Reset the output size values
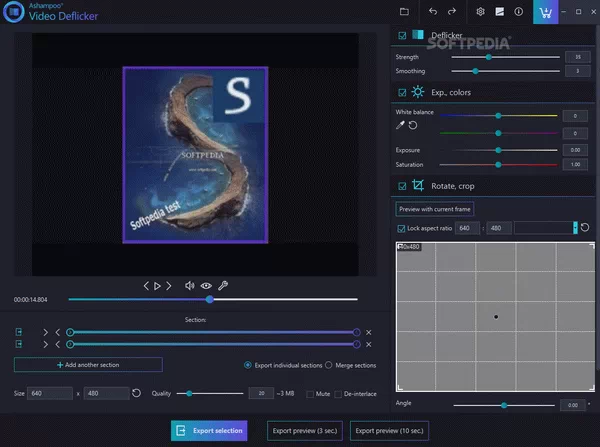Screen dimensions: 600x447 [136, 393]
